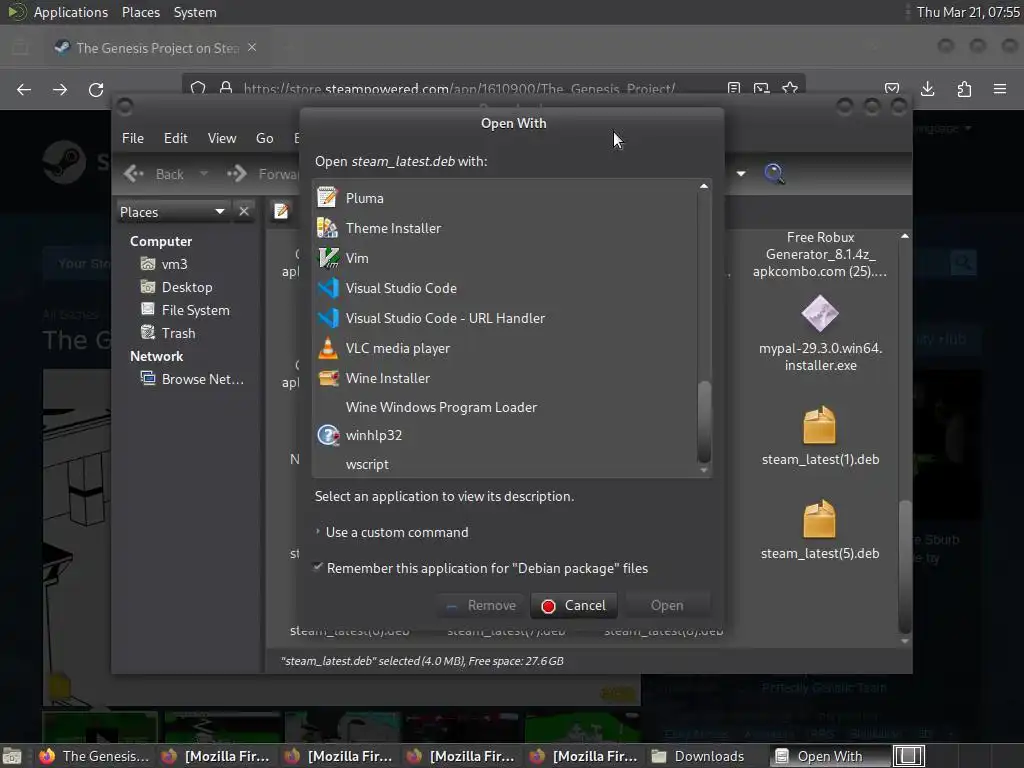The image size is (1024, 768).
Task: Toggle reader view in Firefox address bar
Action: tap(734, 88)
